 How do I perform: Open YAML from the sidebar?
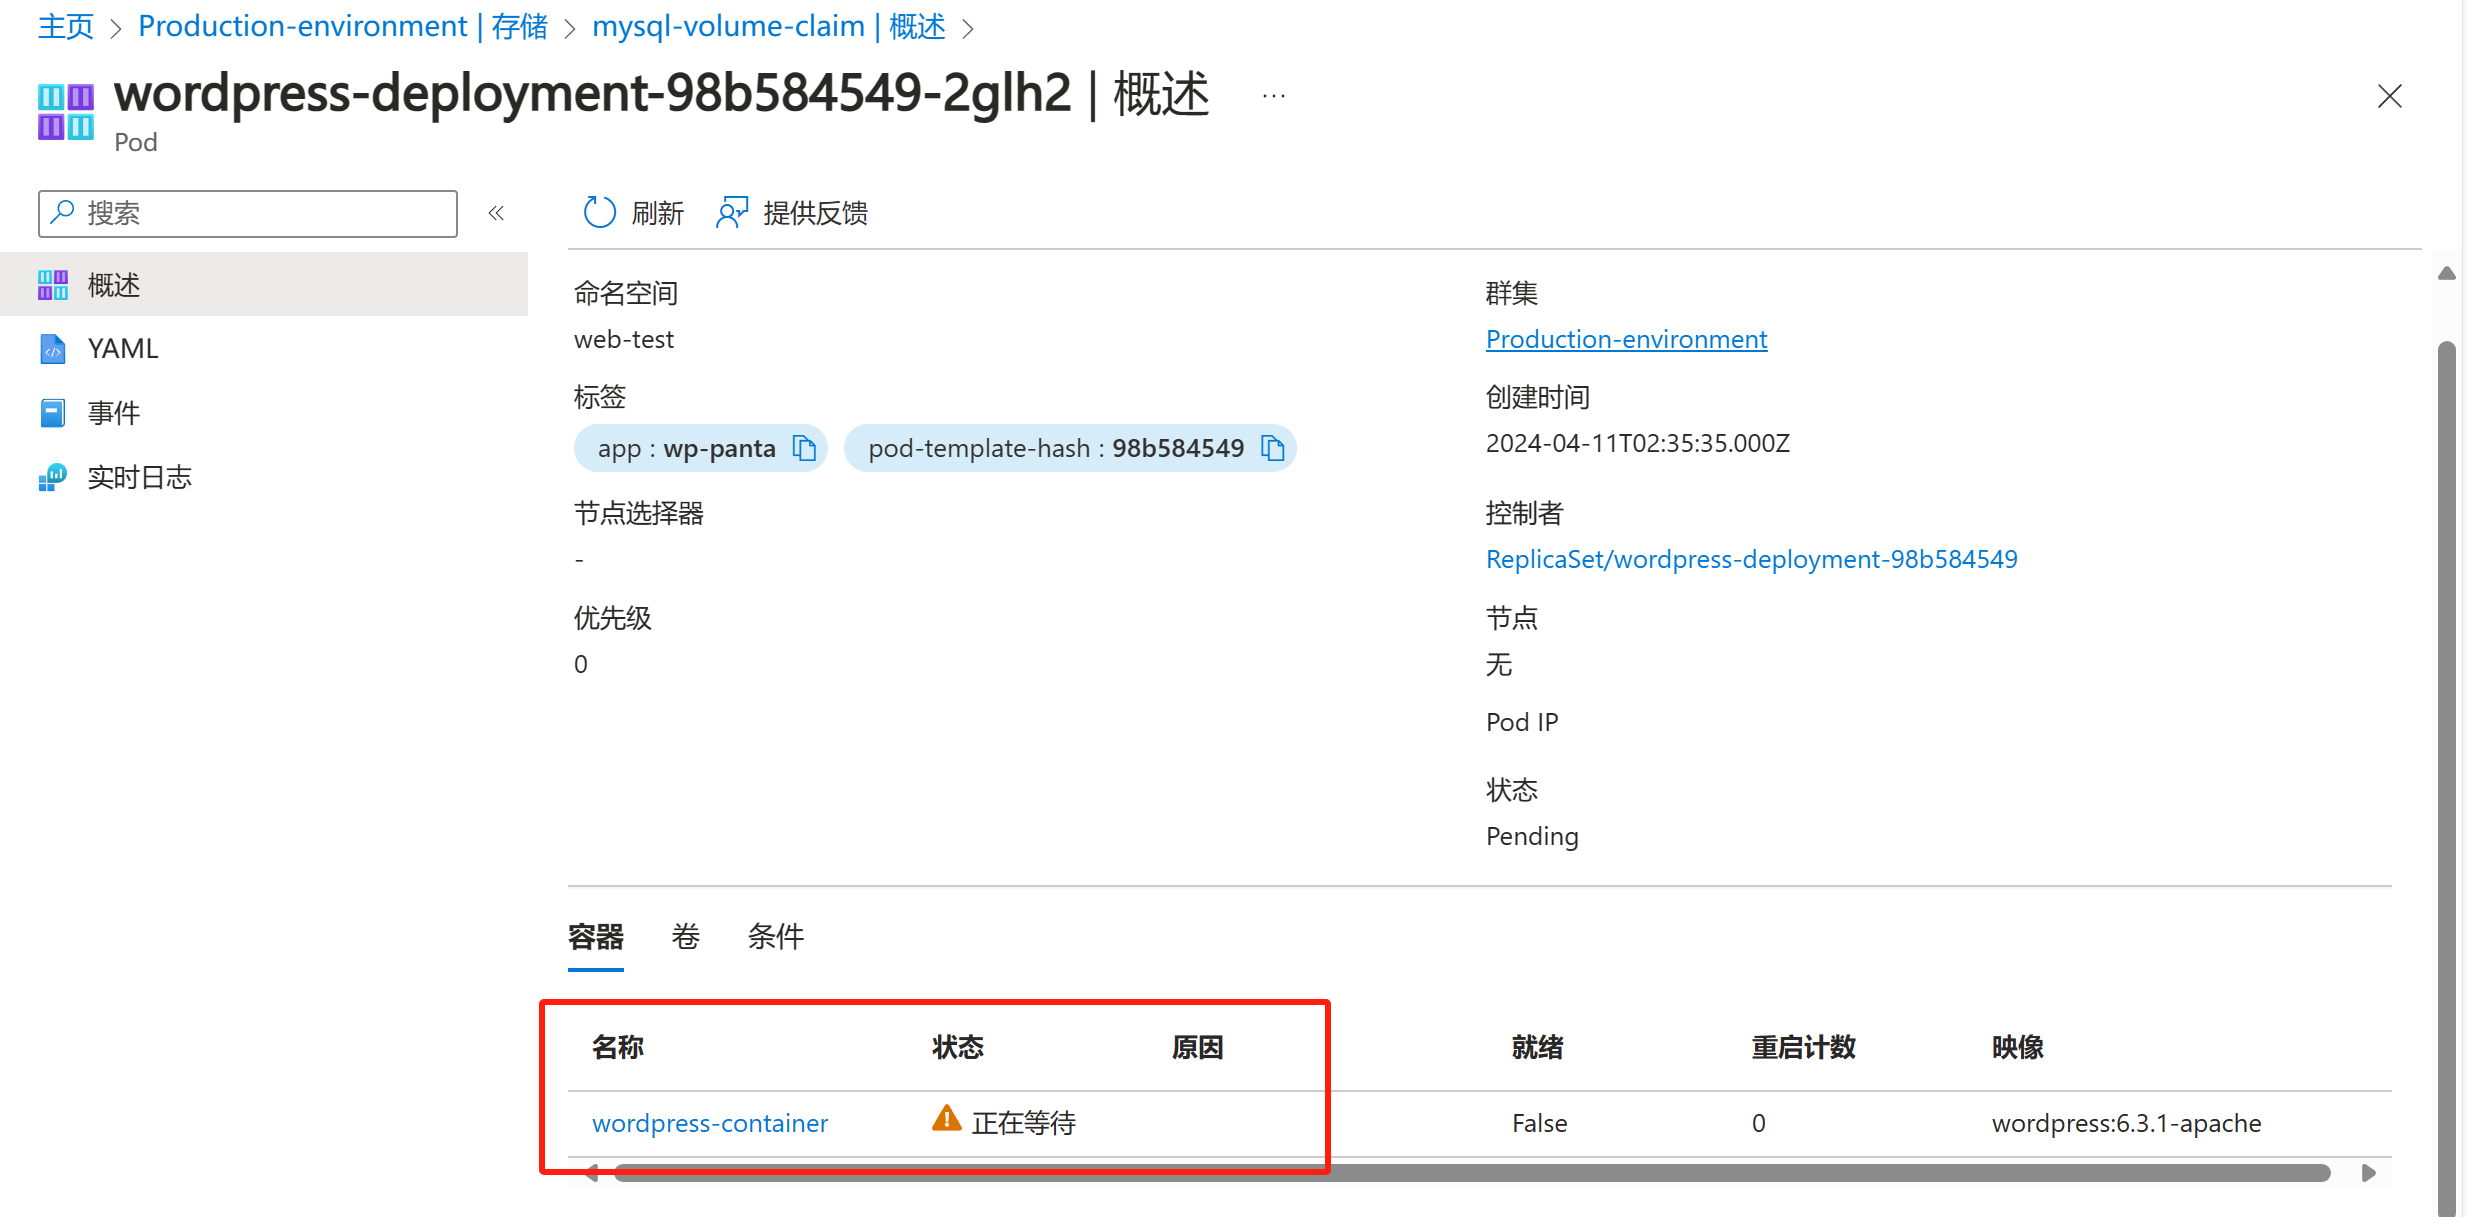point(122,348)
